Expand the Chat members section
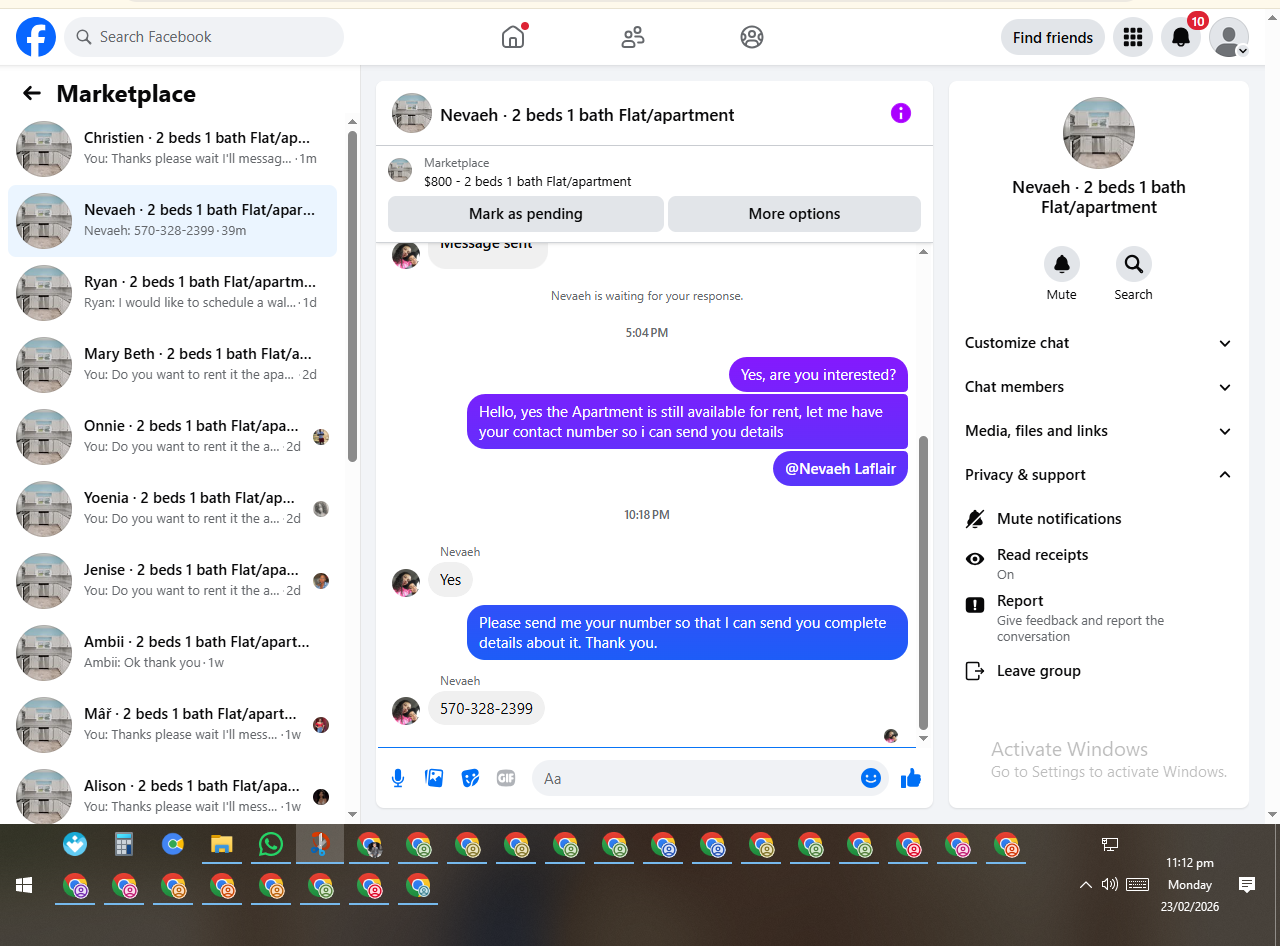 [1099, 387]
